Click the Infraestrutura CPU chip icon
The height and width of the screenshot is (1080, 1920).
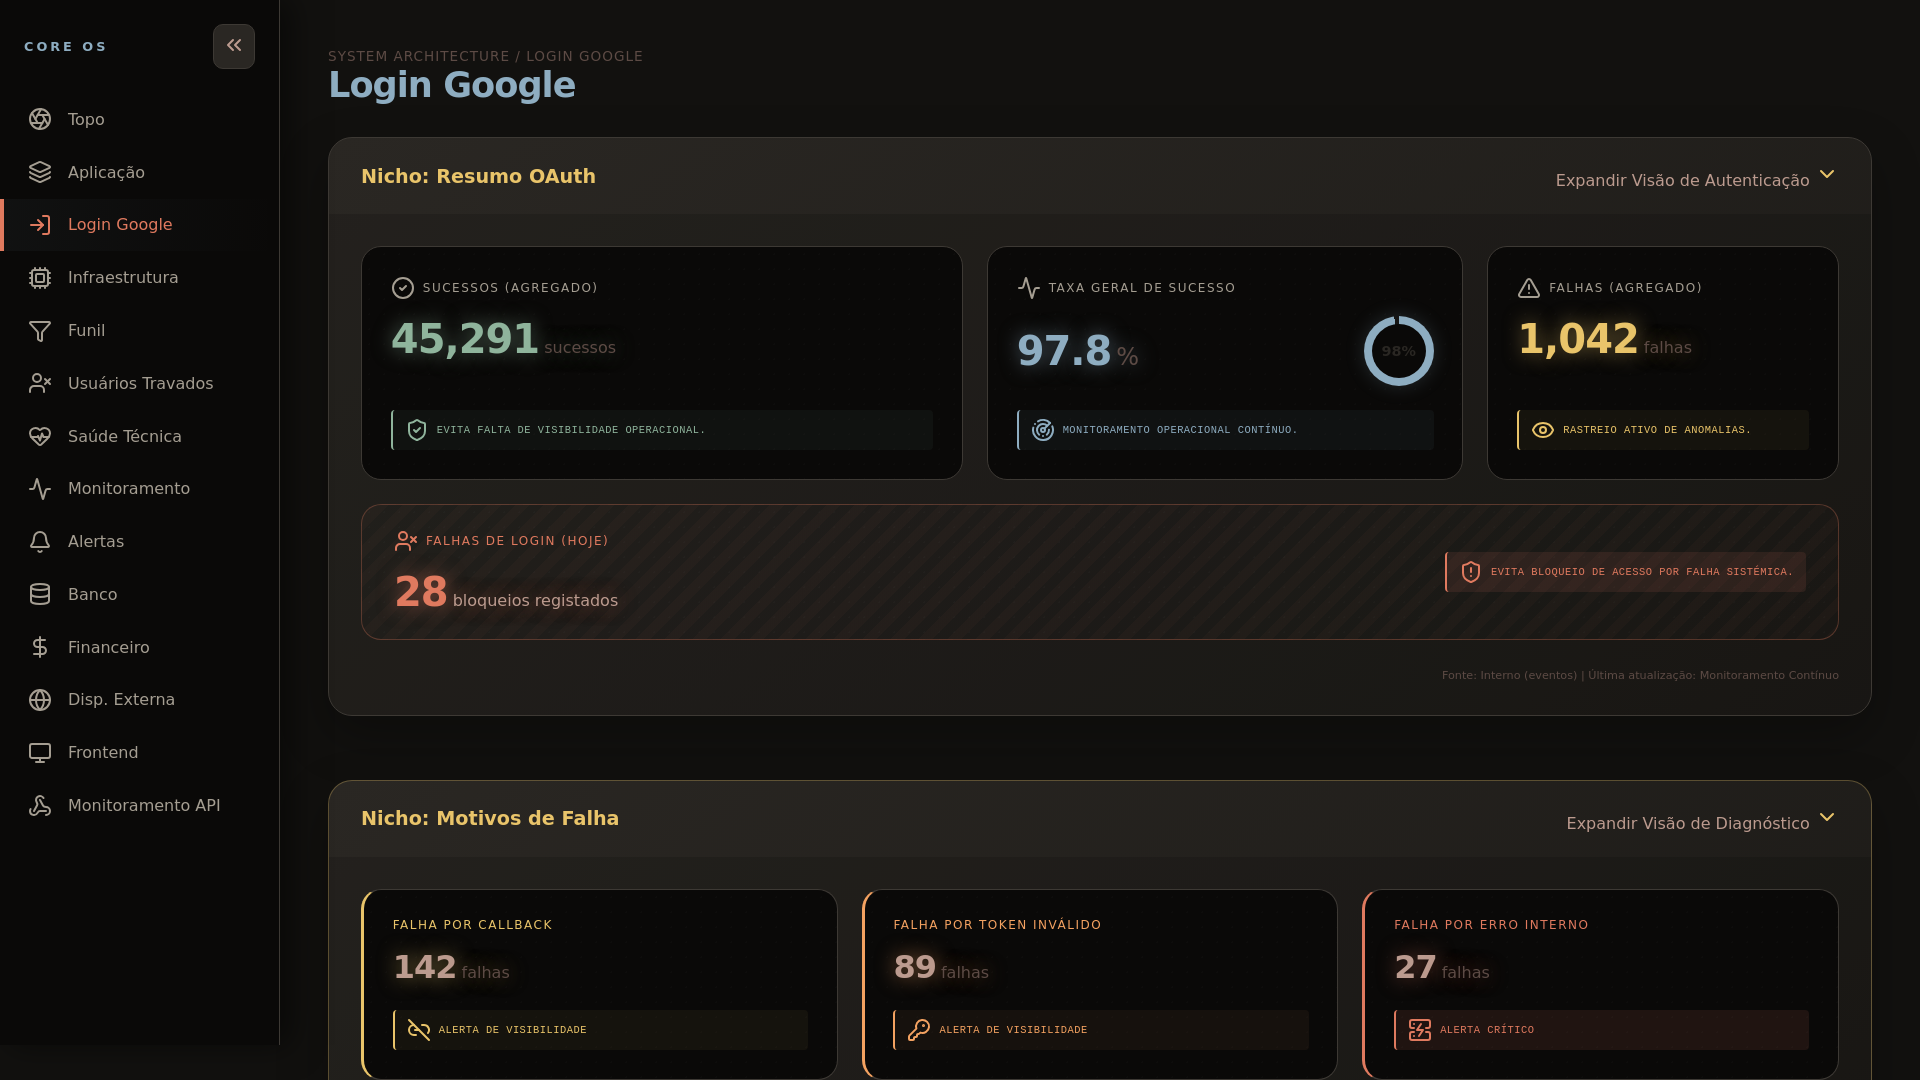point(40,278)
